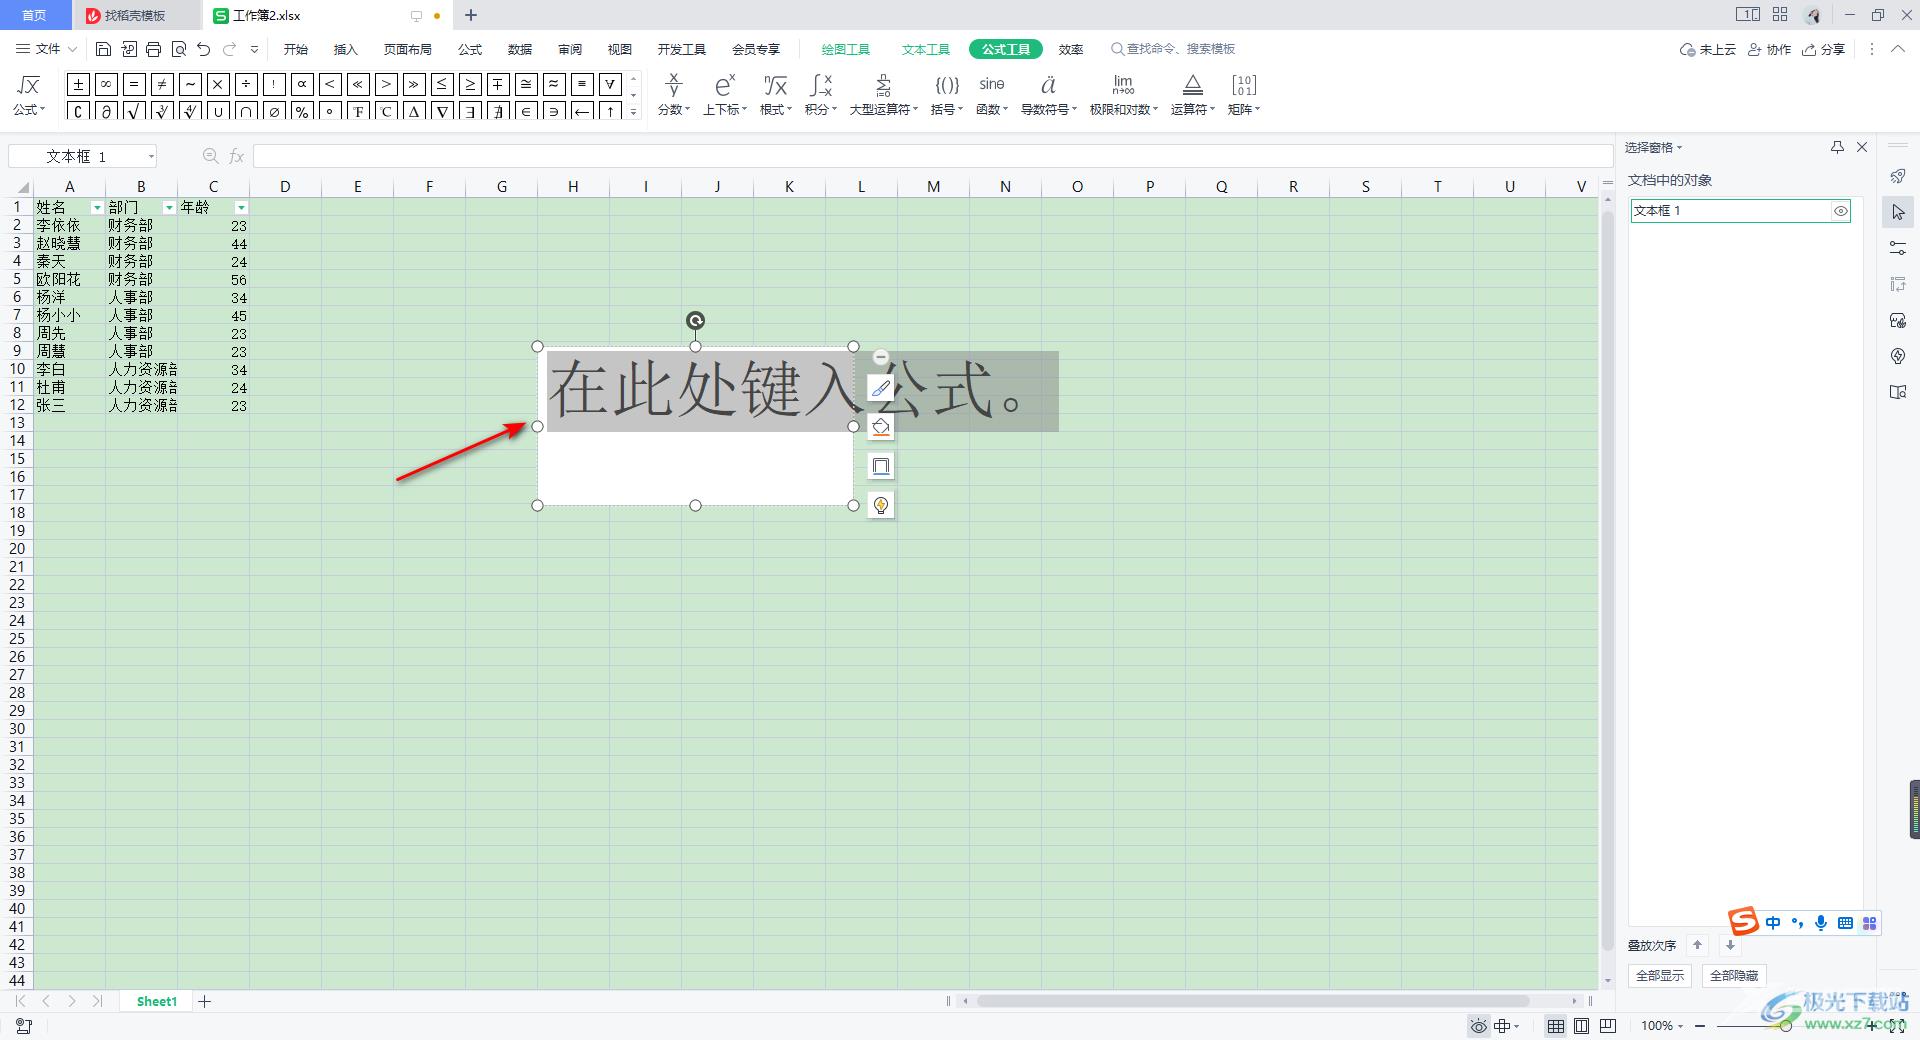The width and height of the screenshot is (1920, 1040).
Task: Undo the last action
Action: (204, 49)
